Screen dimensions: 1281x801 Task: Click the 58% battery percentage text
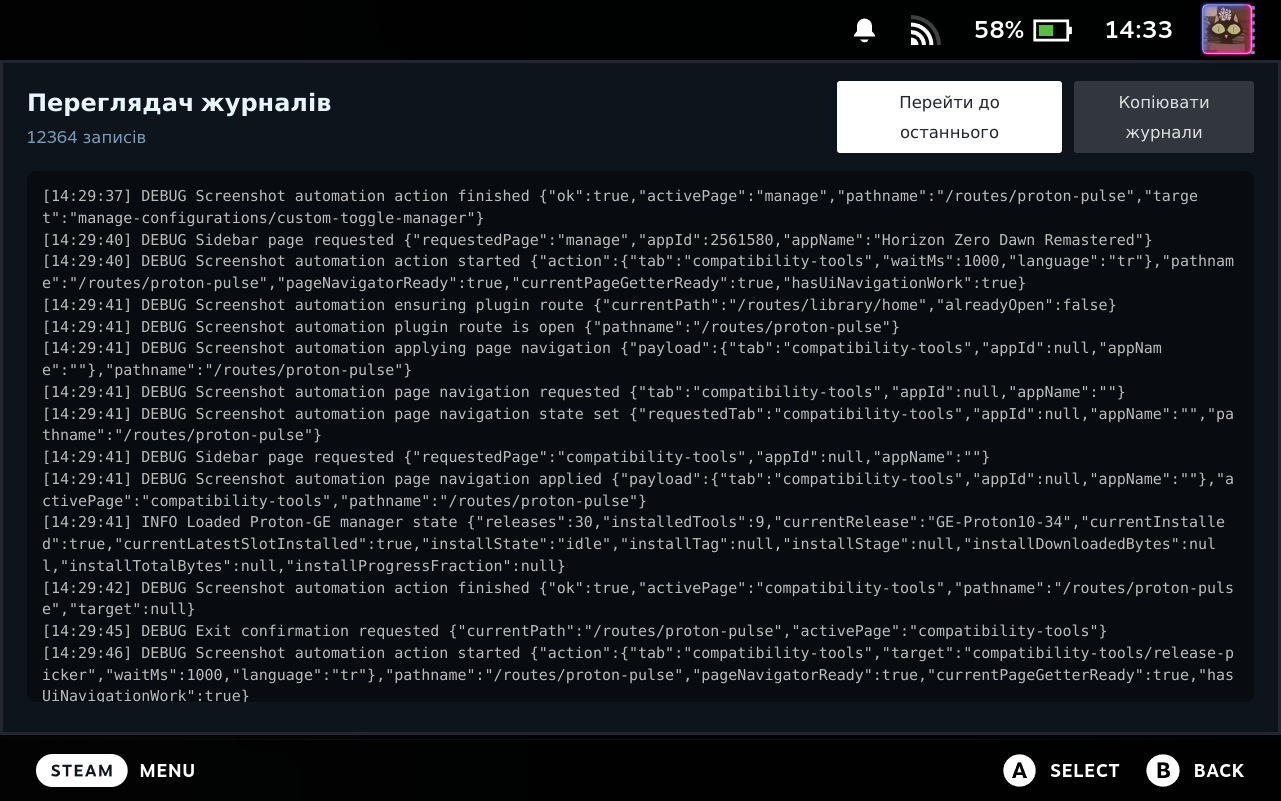tap(999, 31)
